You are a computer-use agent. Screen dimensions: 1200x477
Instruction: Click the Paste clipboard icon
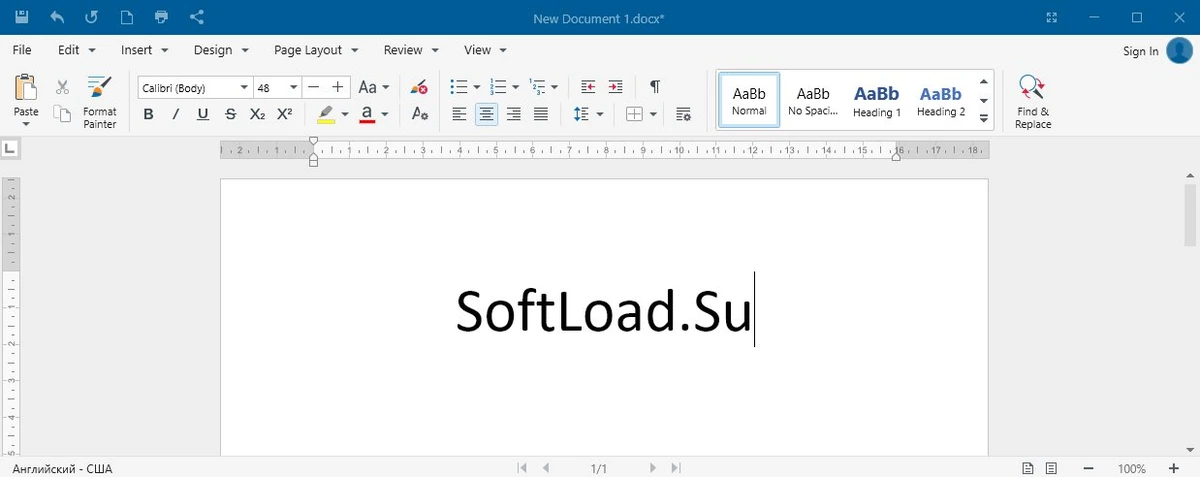tap(26, 88)
